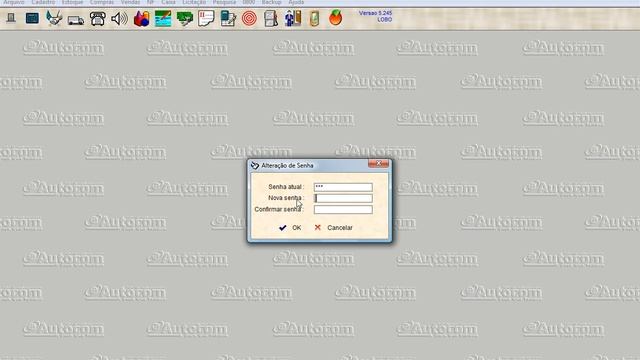Click the orange fruit toolbar icon
Image resolution: width=640 pixels, height=360 pixels.
336,18
